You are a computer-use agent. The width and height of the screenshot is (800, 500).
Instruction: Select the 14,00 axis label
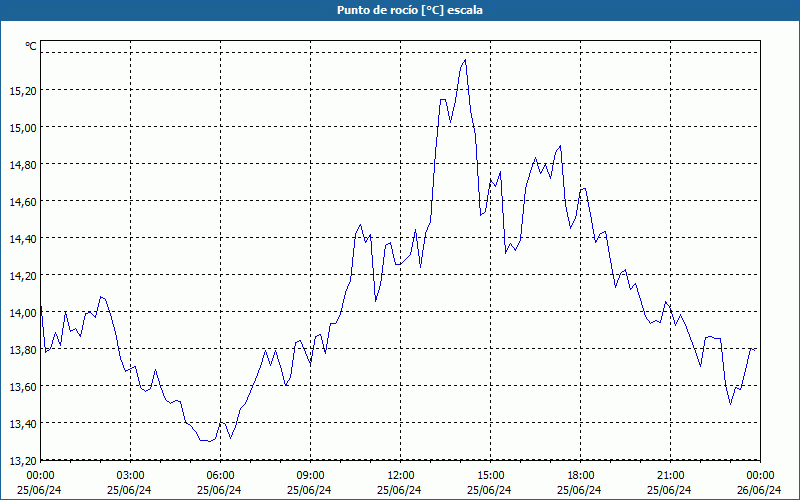coord(23,312)
